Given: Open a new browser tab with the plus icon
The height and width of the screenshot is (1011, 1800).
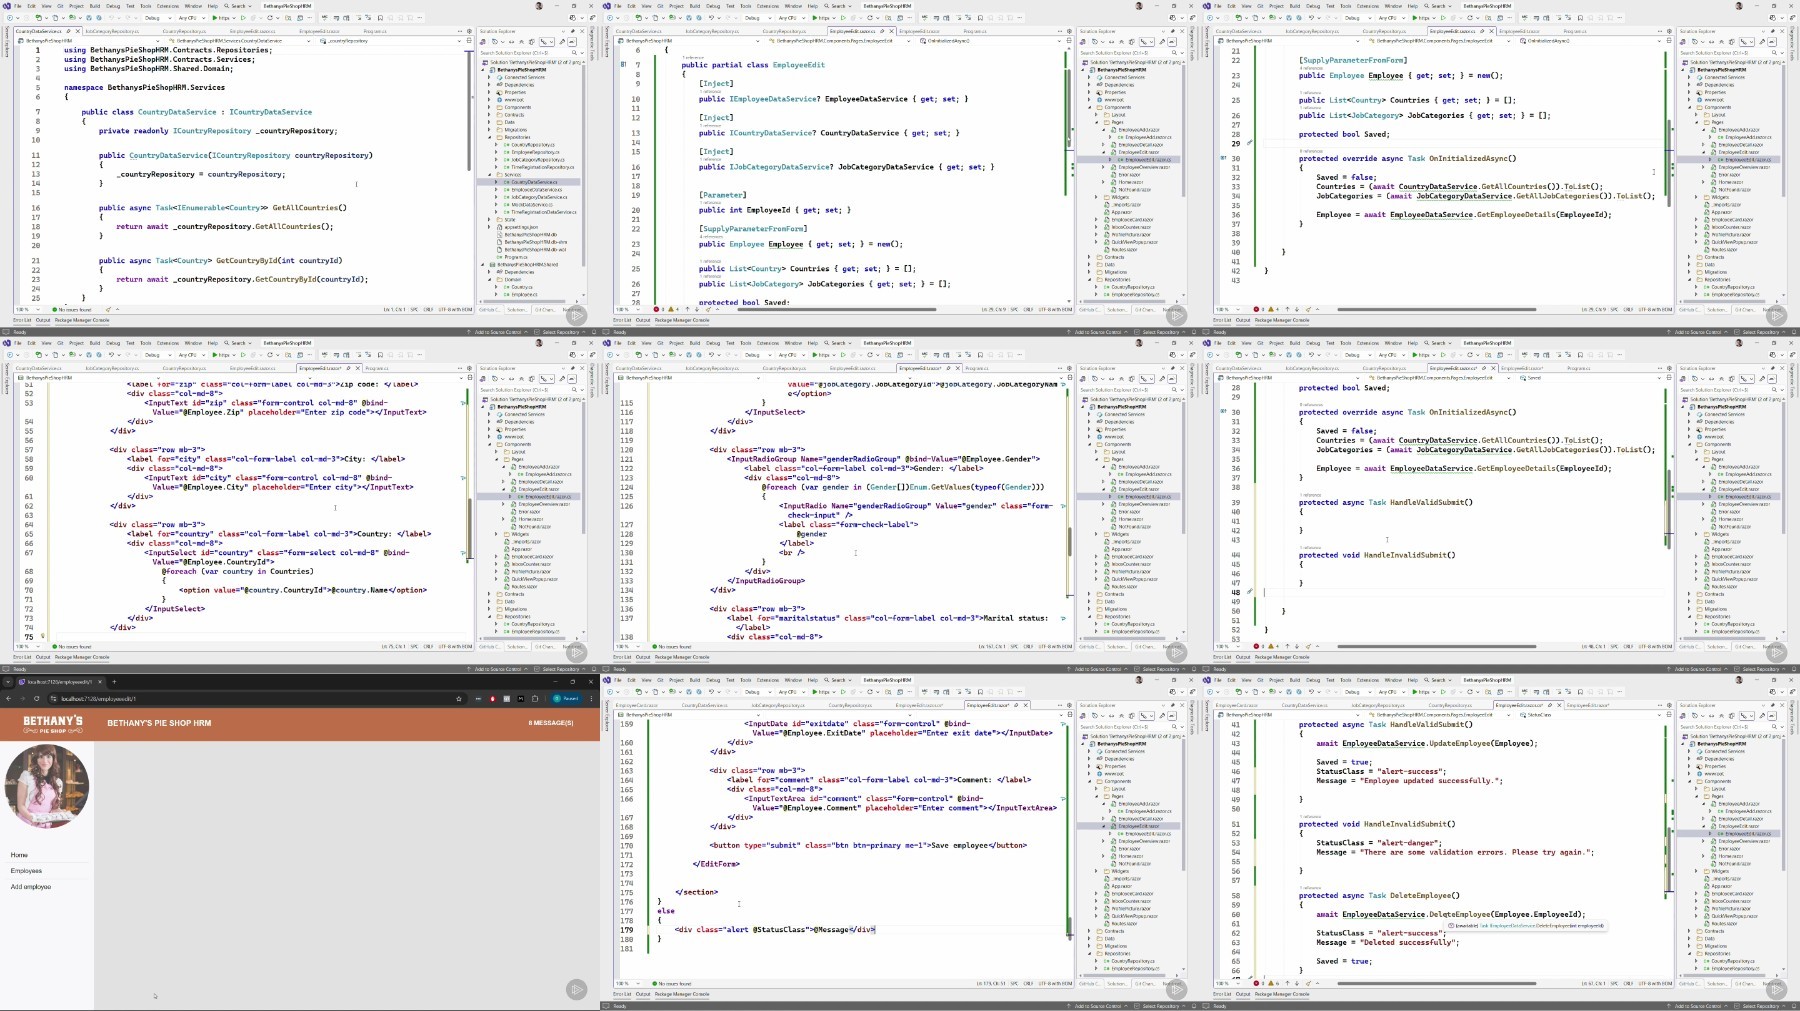Looking at the screenshot, I should [114, 681].
